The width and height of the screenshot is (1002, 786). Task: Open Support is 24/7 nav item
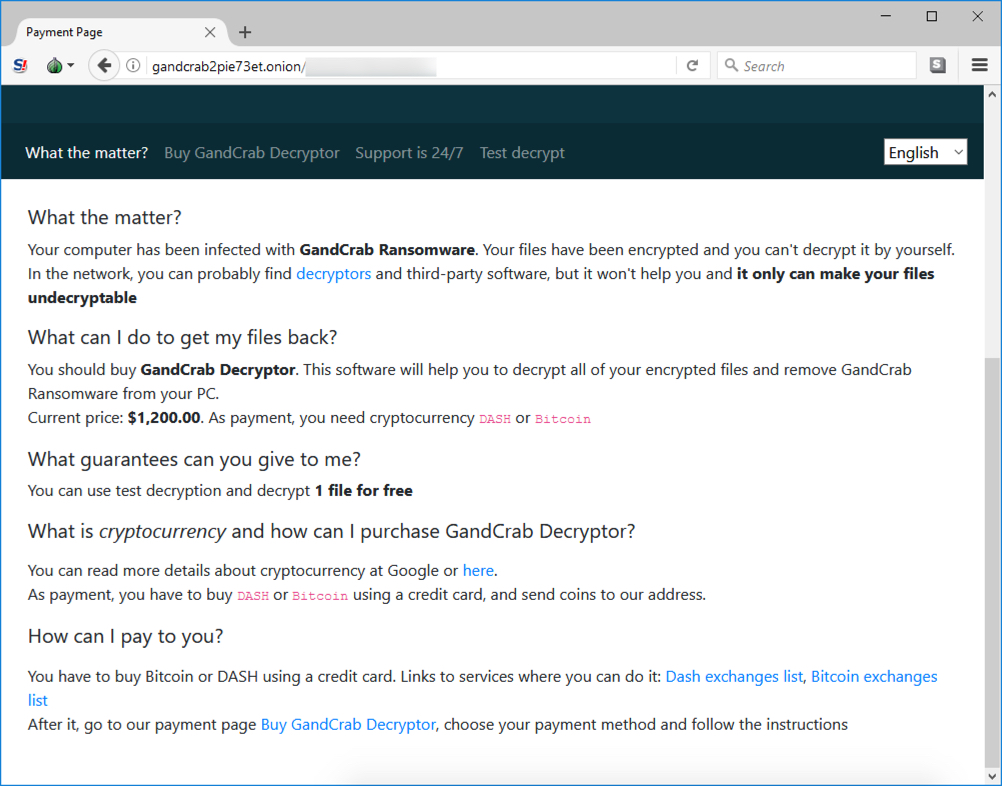[409, 153]
